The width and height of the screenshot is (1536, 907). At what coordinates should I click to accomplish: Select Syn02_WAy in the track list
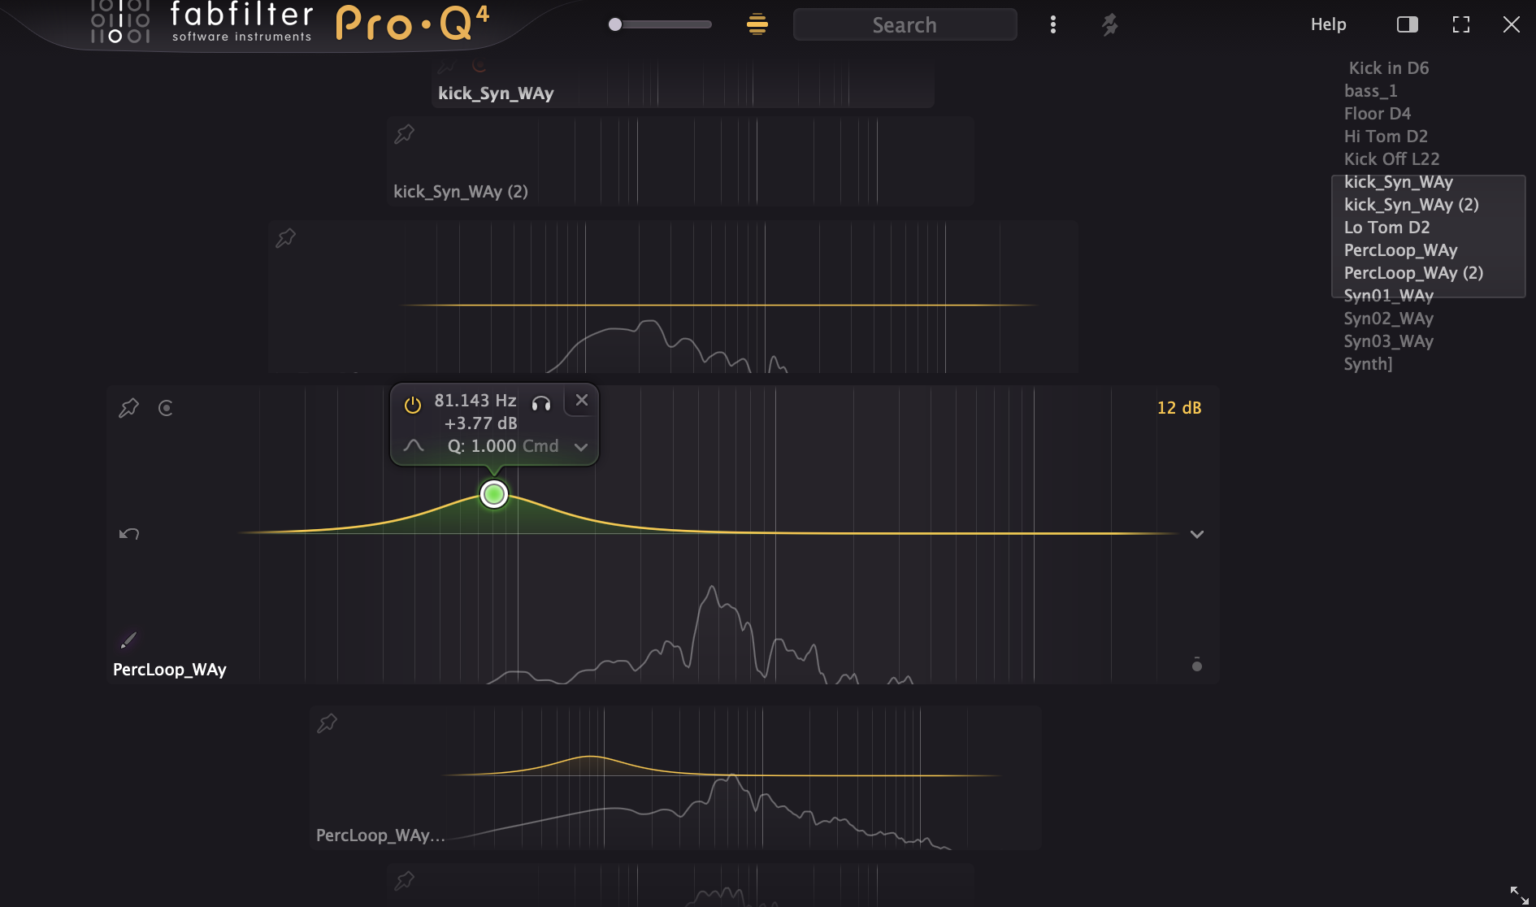click(1388, 318)
